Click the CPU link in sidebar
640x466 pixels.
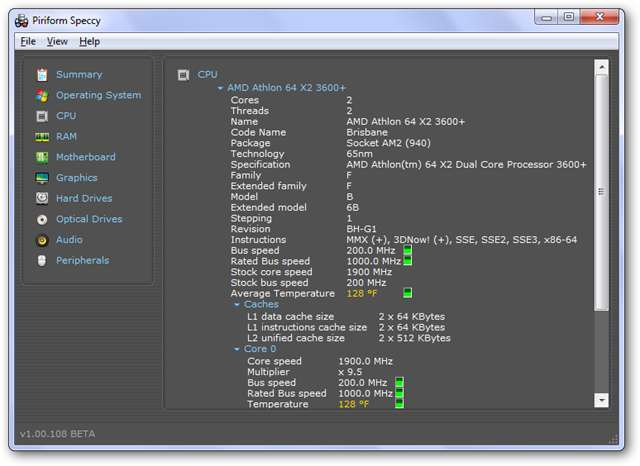(66, 116)
